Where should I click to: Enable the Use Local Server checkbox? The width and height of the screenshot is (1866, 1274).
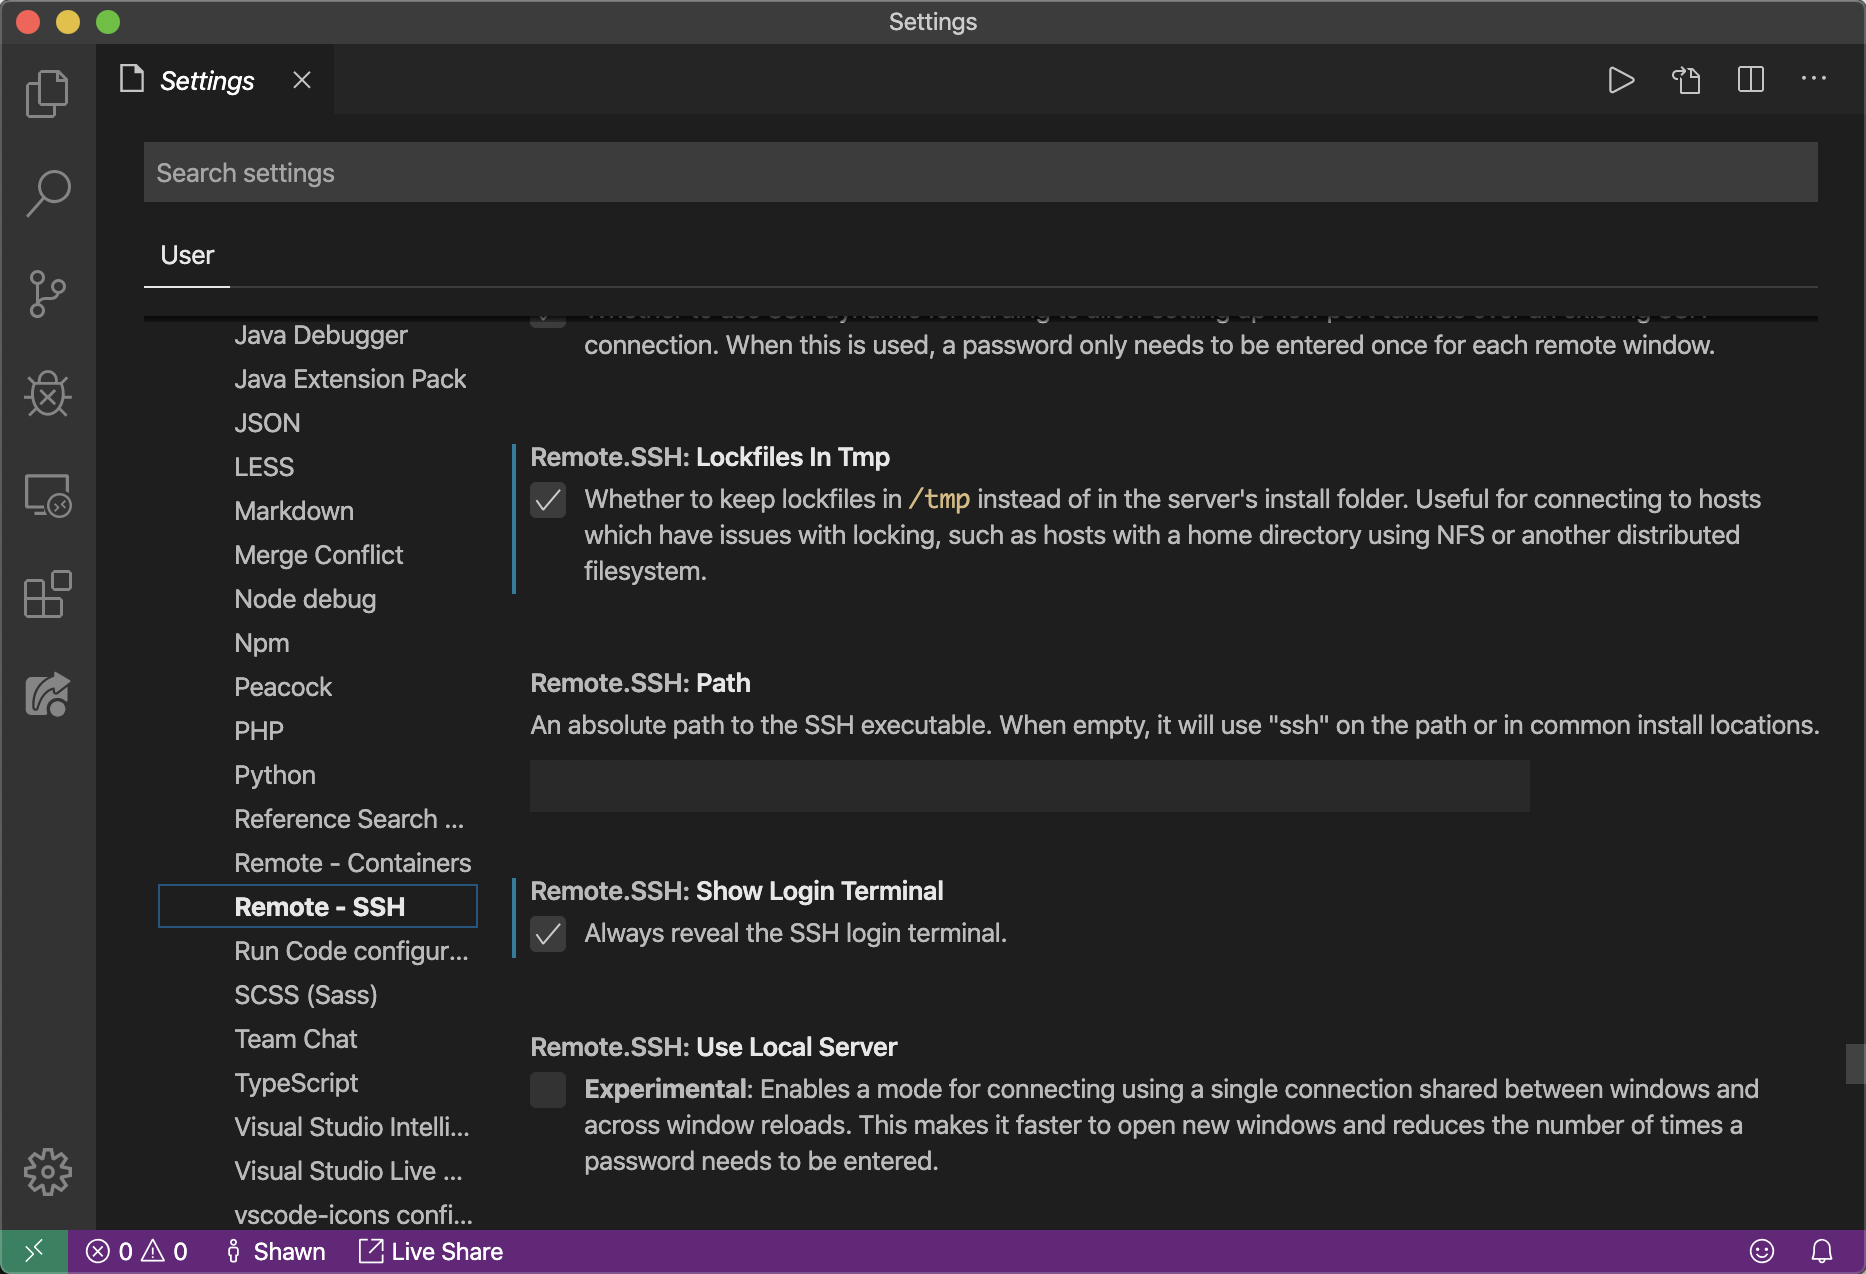tap(548, 1090)
